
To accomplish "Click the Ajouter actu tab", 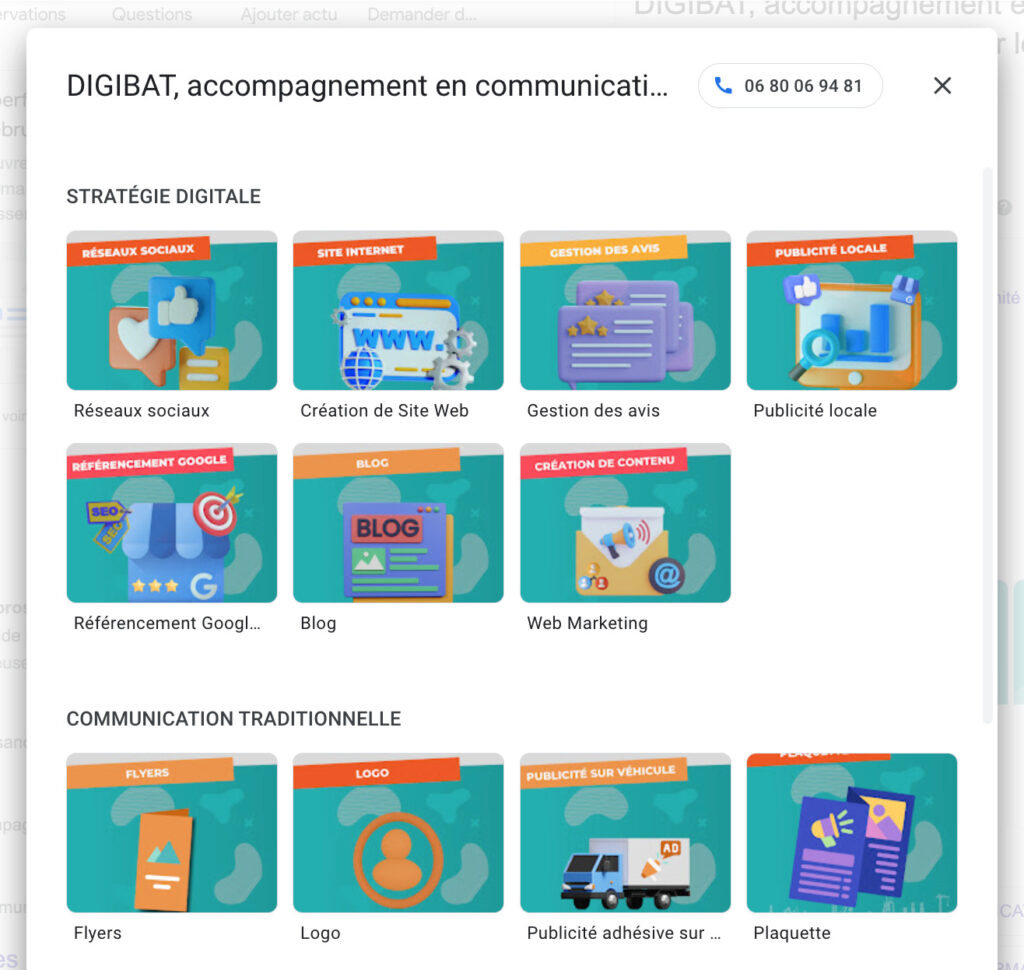I will (289, 14).
